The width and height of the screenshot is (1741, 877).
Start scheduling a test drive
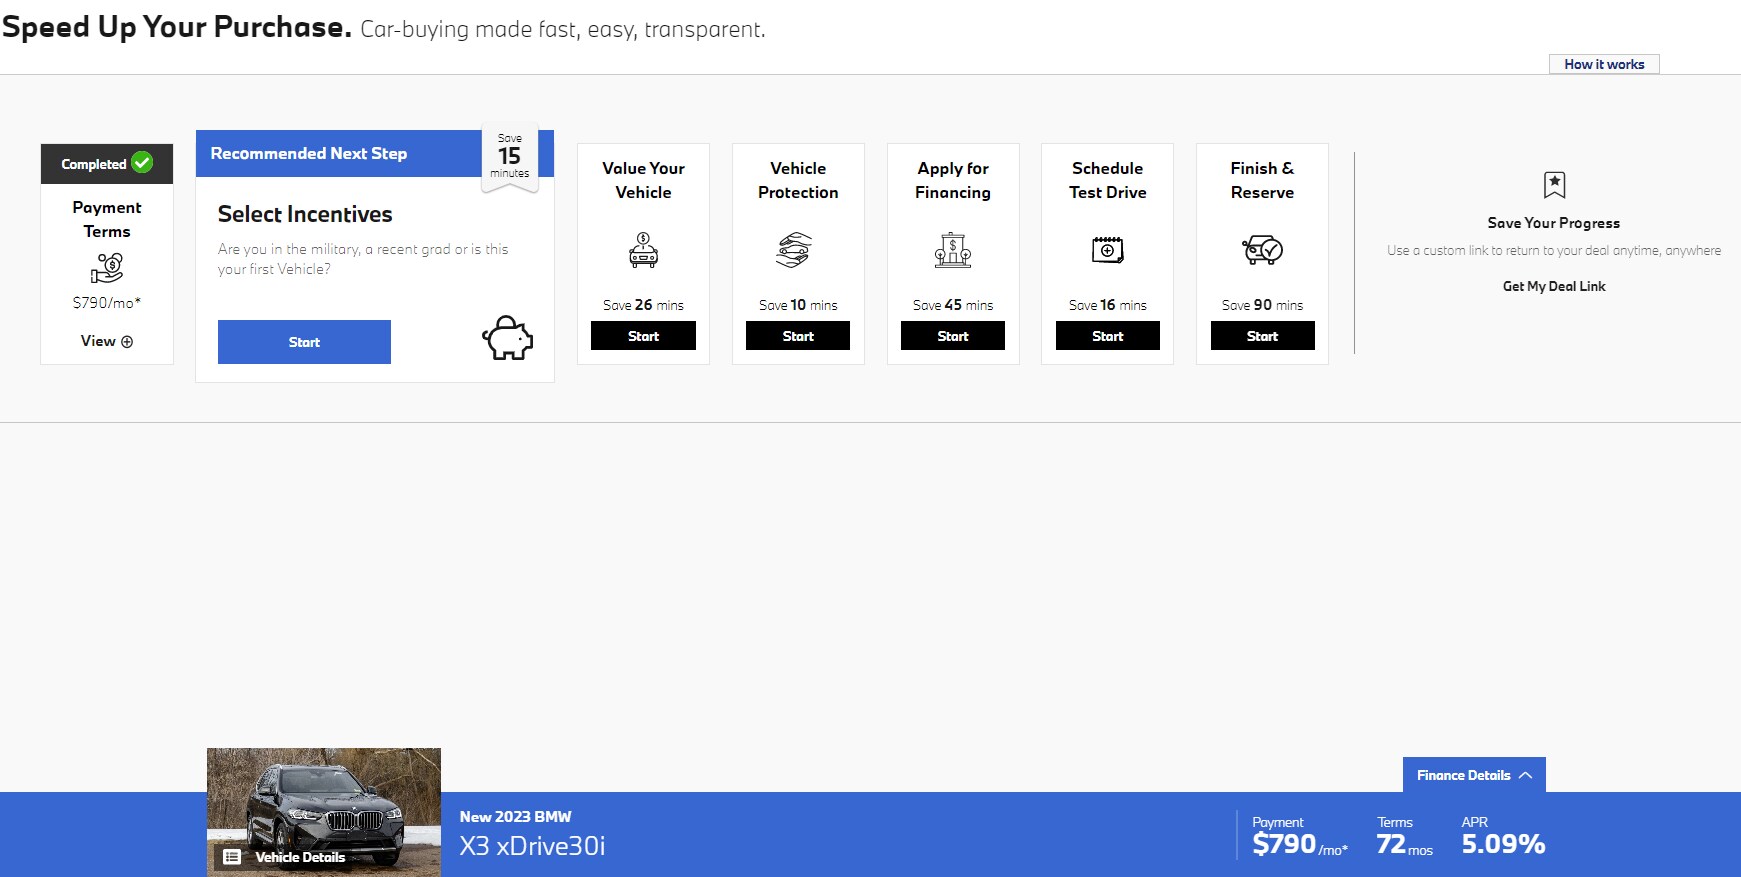(1107, 336)
